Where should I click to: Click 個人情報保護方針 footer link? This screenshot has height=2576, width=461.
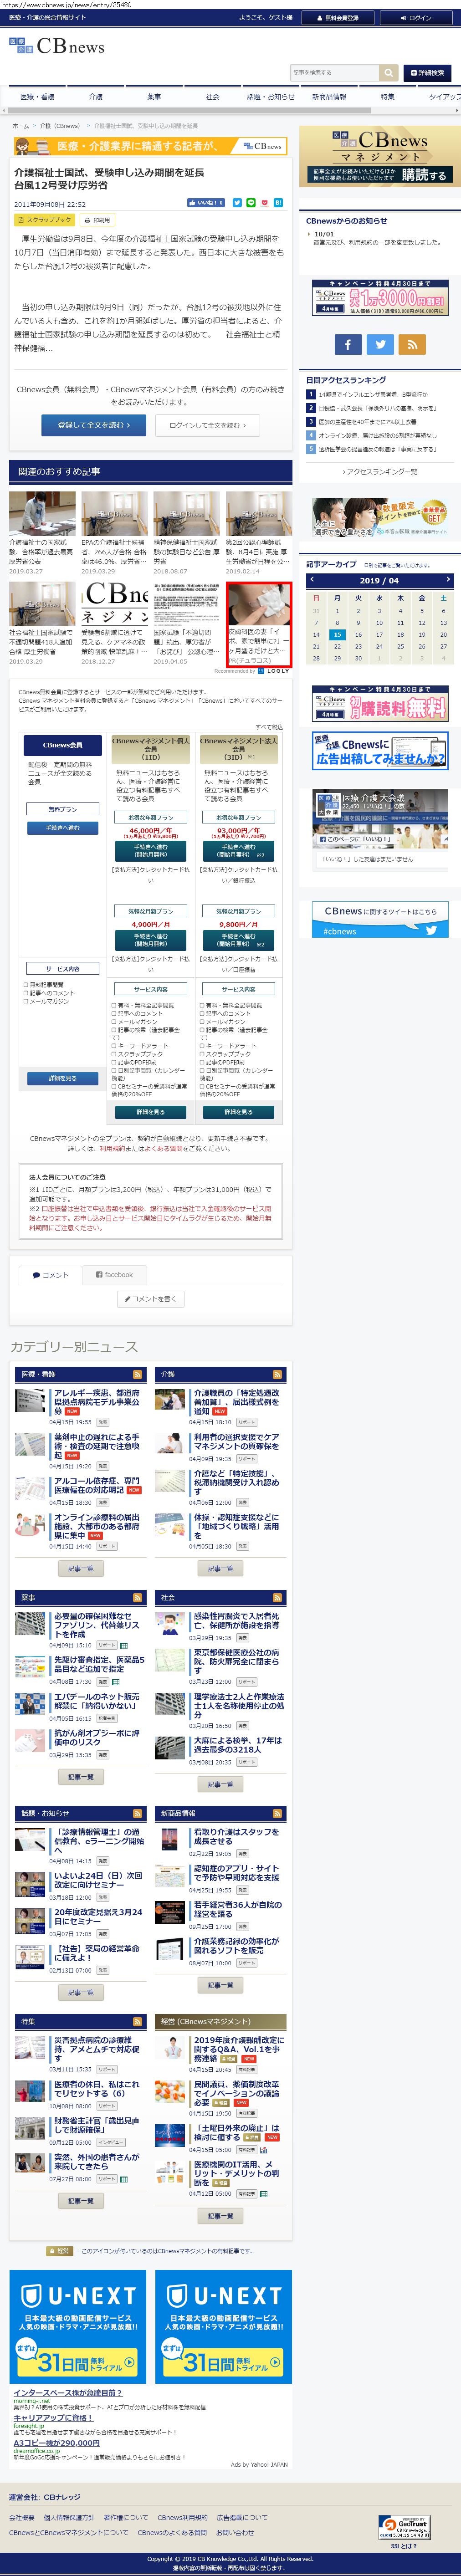[x=69, y=2518]
